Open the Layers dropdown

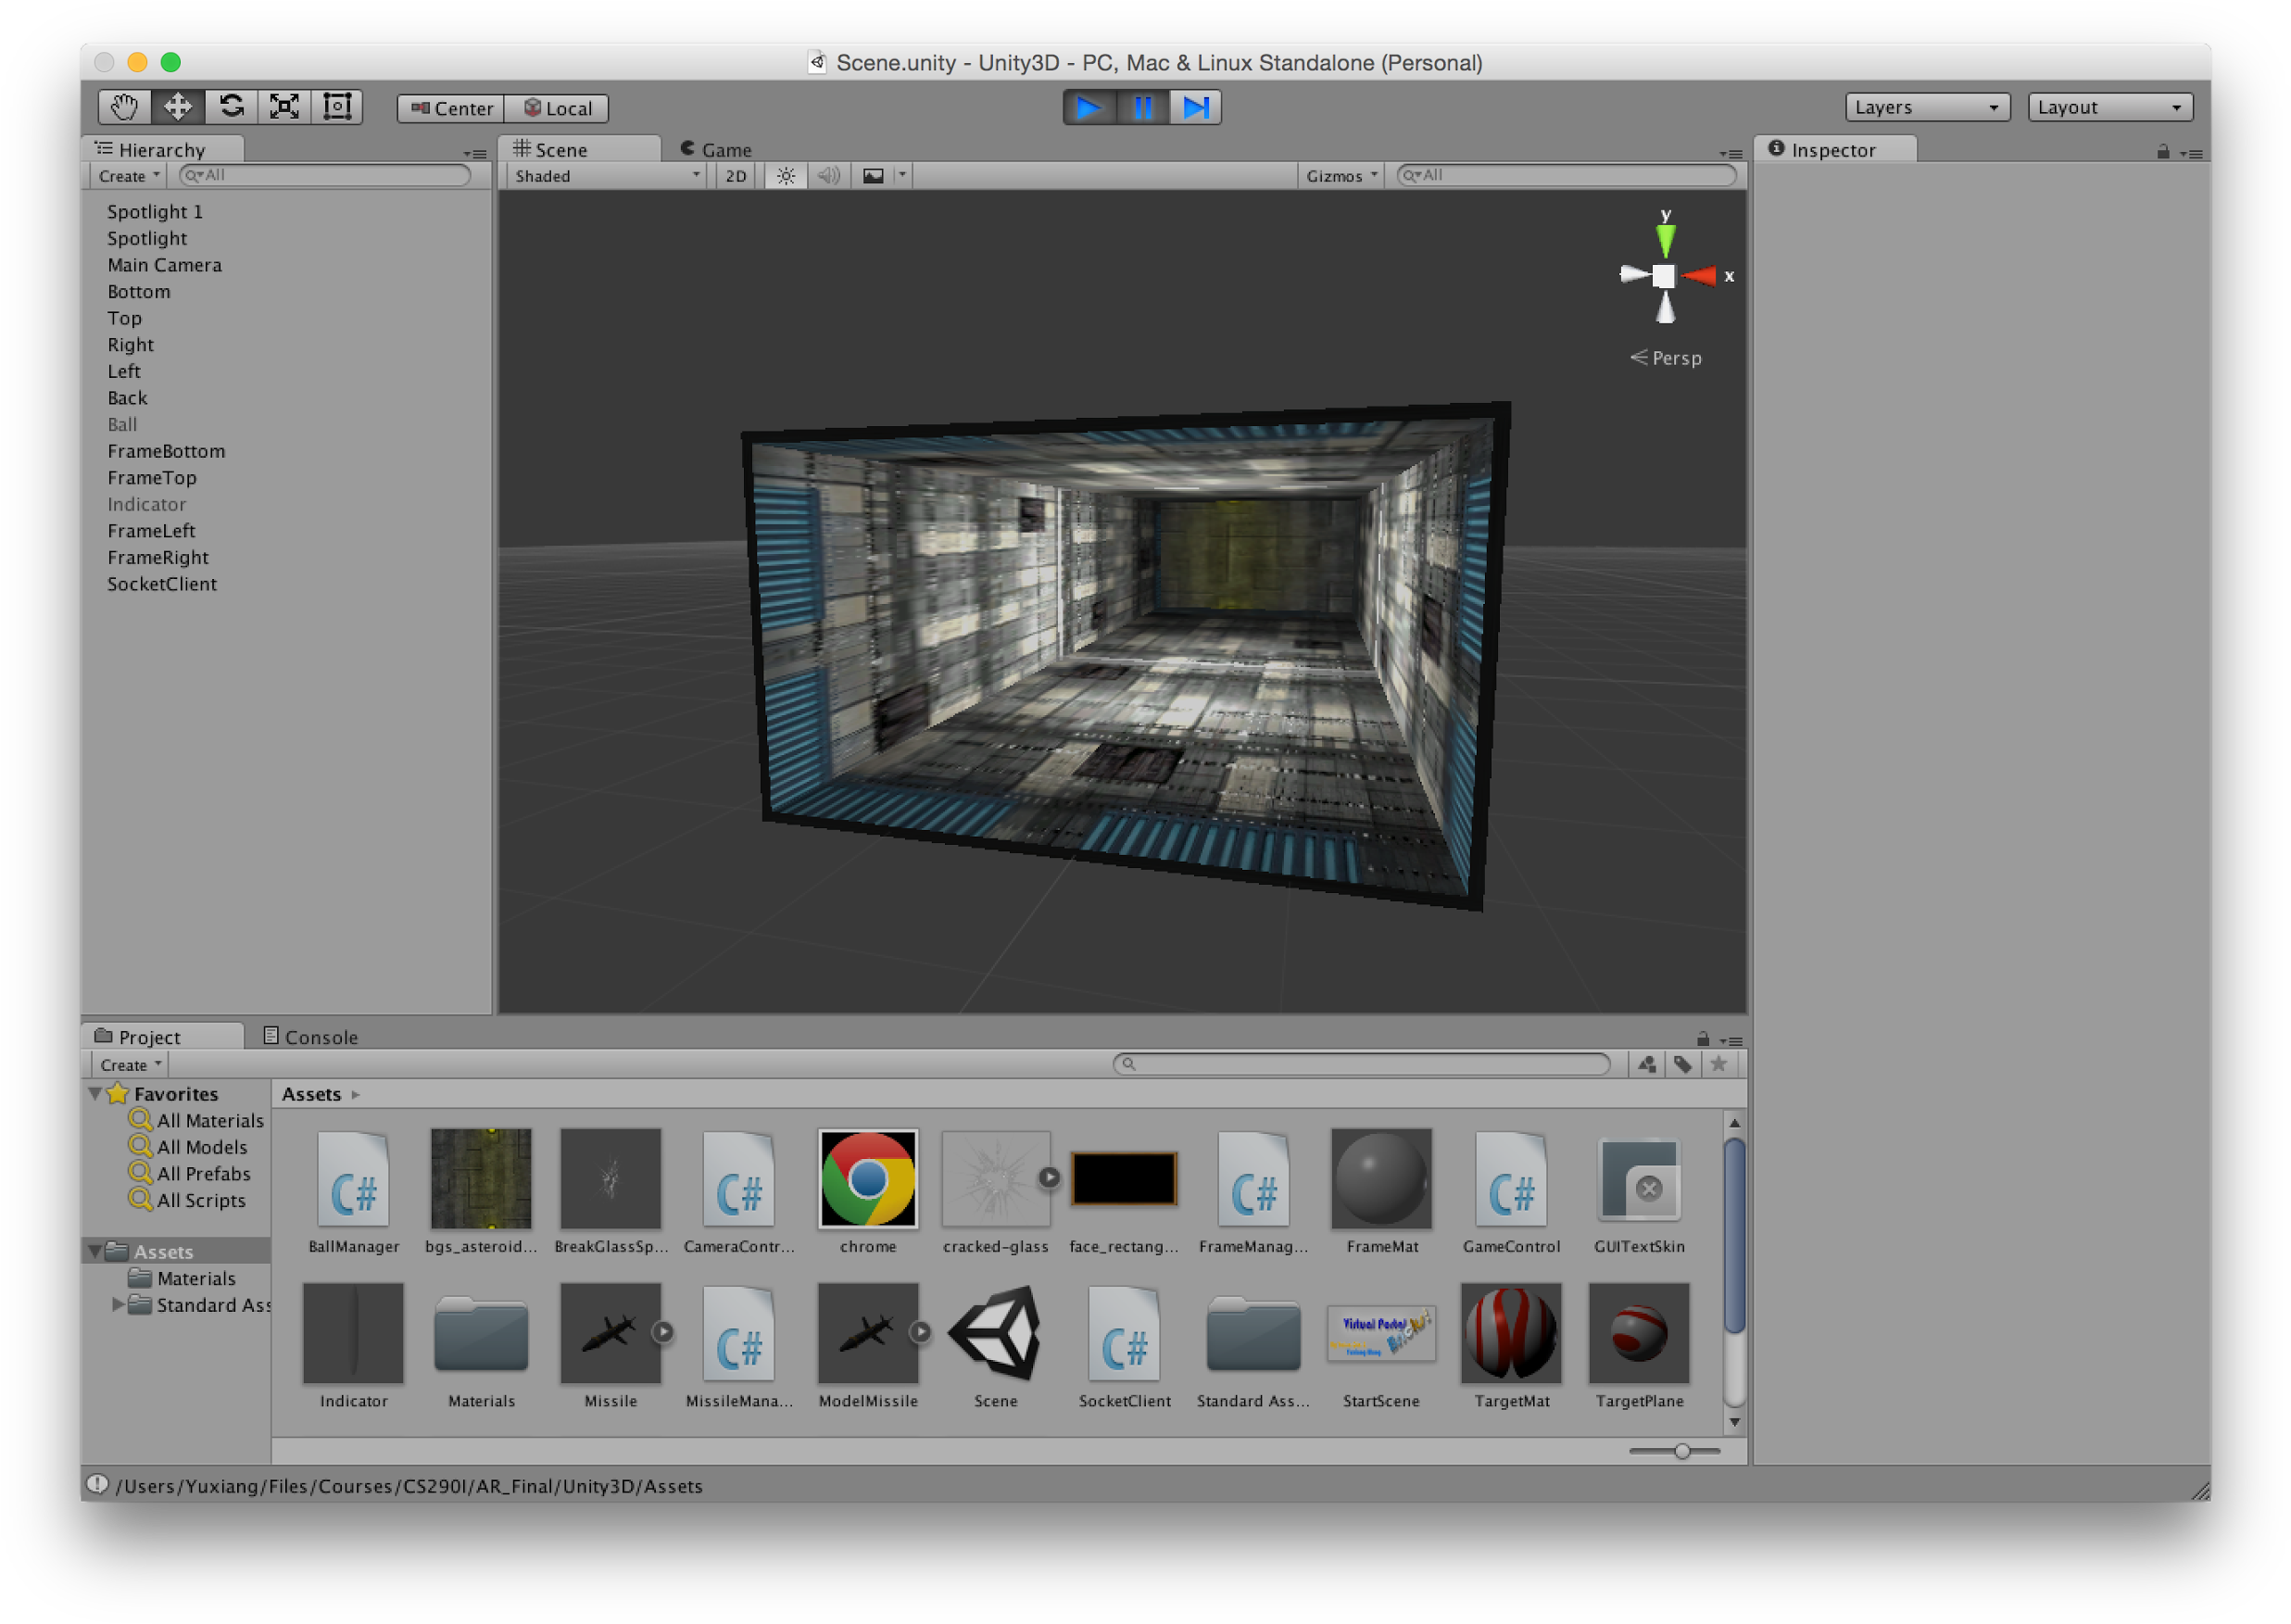1926,107
